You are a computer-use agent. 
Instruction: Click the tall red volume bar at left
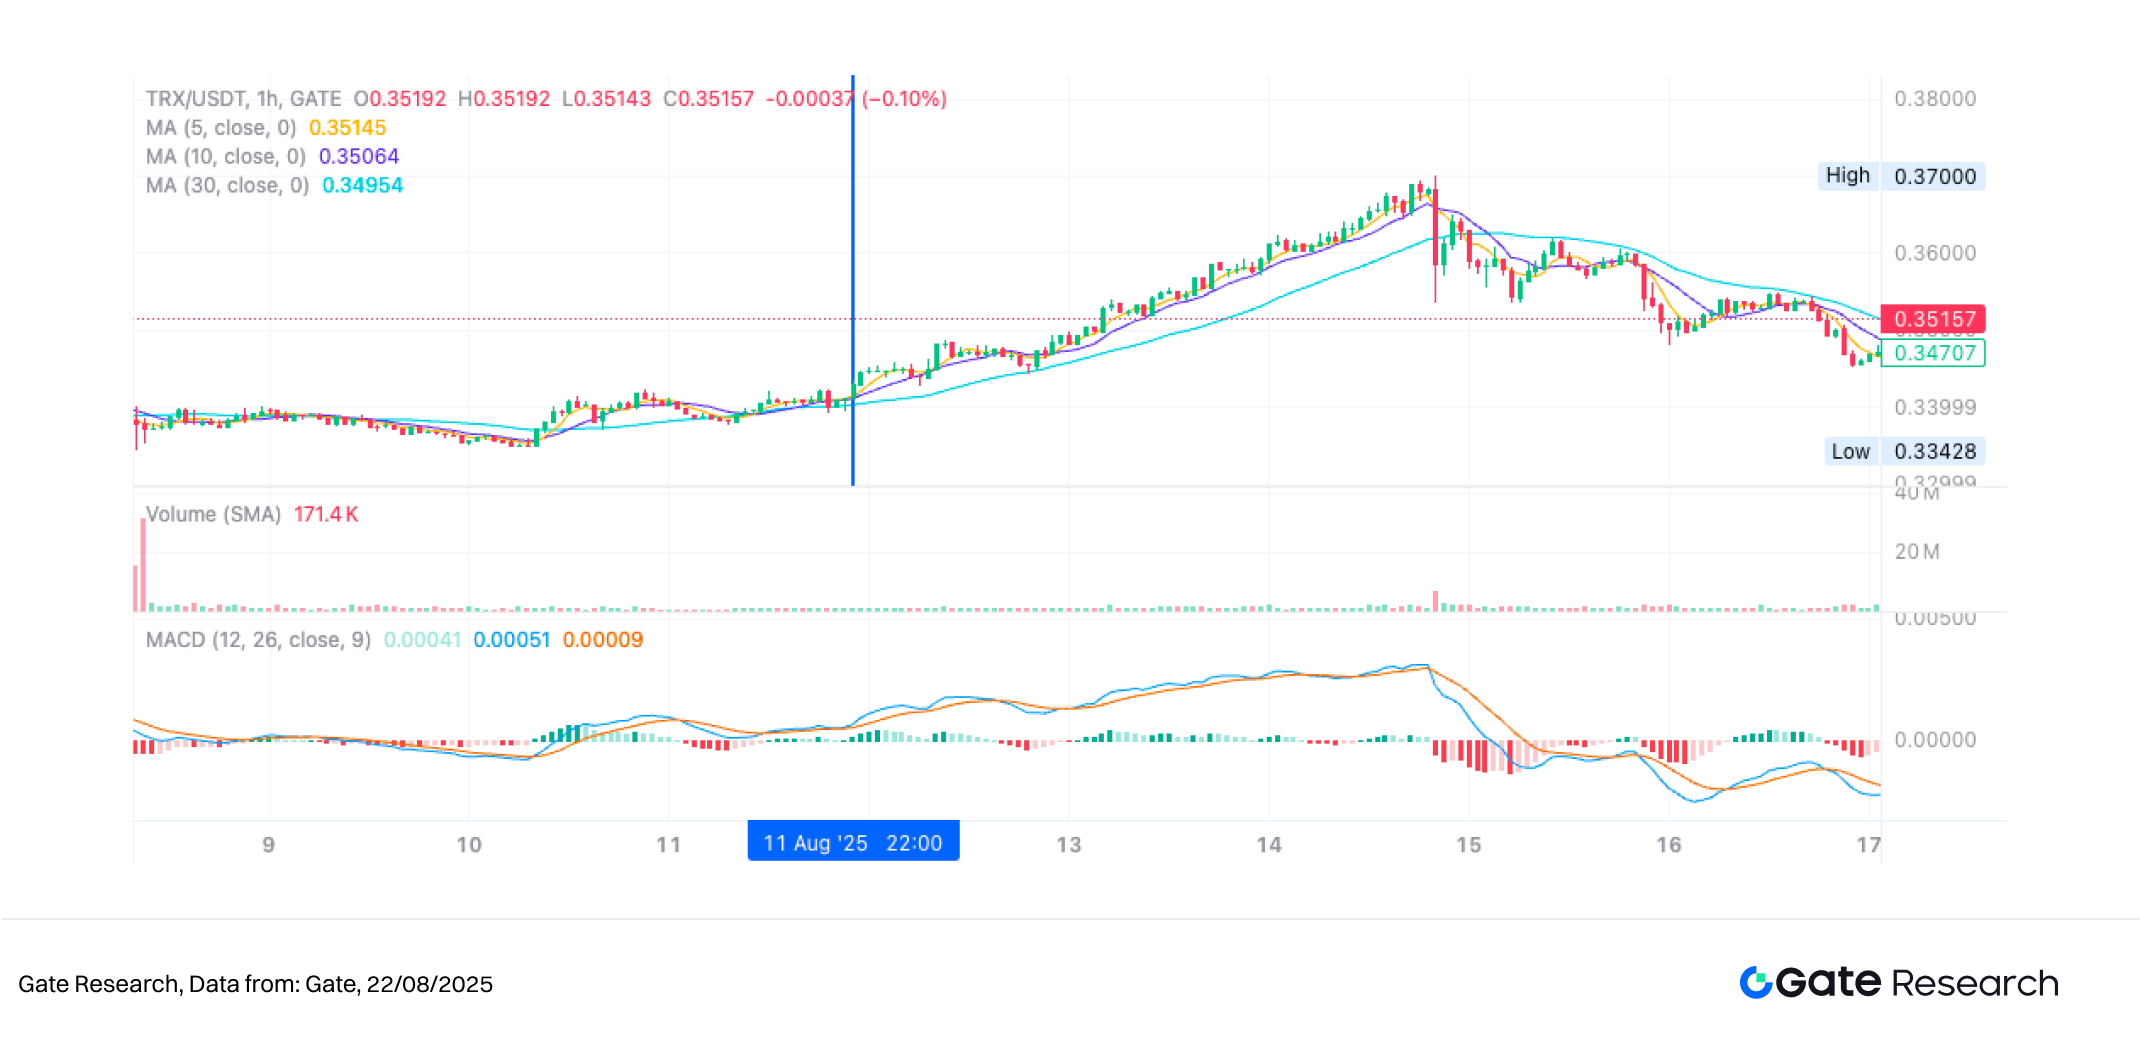(143, 564)
